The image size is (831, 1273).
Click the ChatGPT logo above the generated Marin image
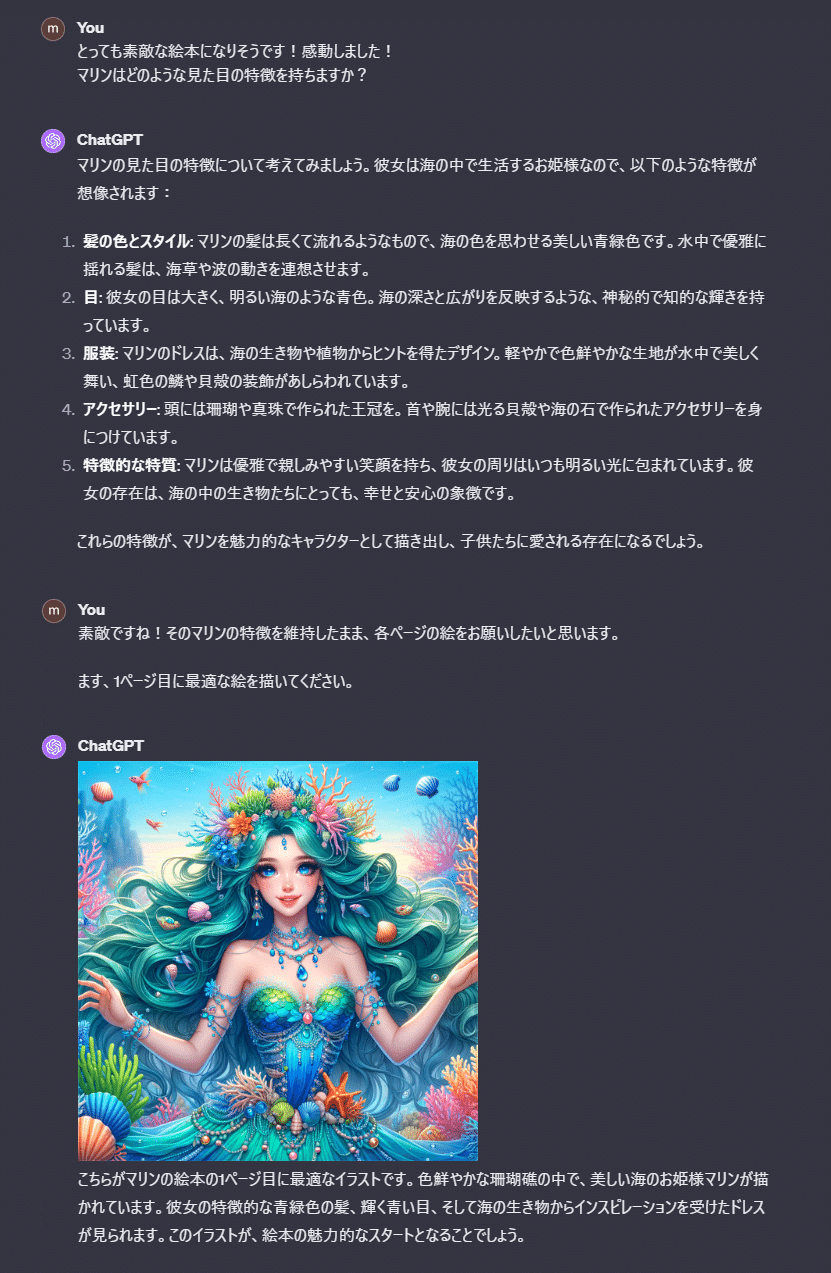click(53, 747)
